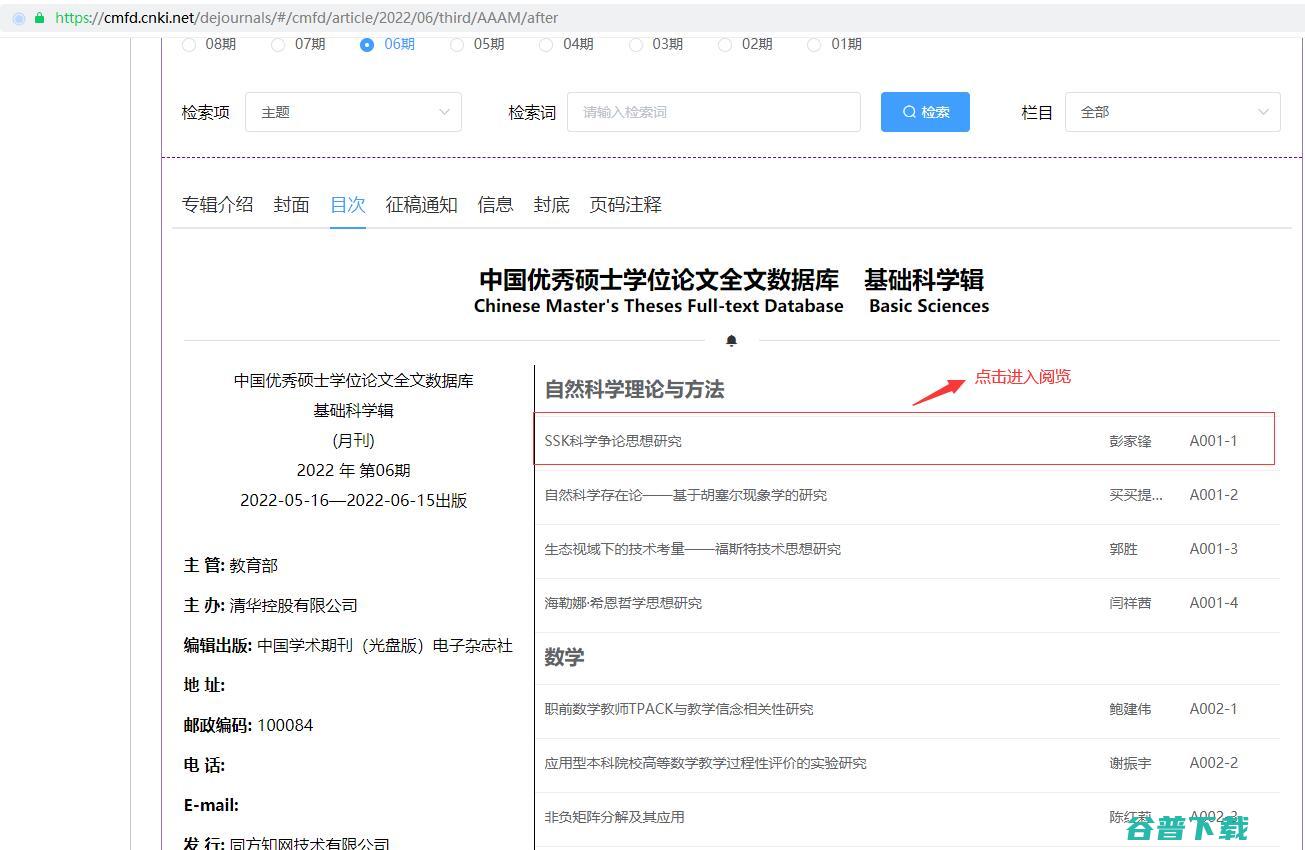
Task: Click page code A002-1
Action: [x=1213, y=709]
